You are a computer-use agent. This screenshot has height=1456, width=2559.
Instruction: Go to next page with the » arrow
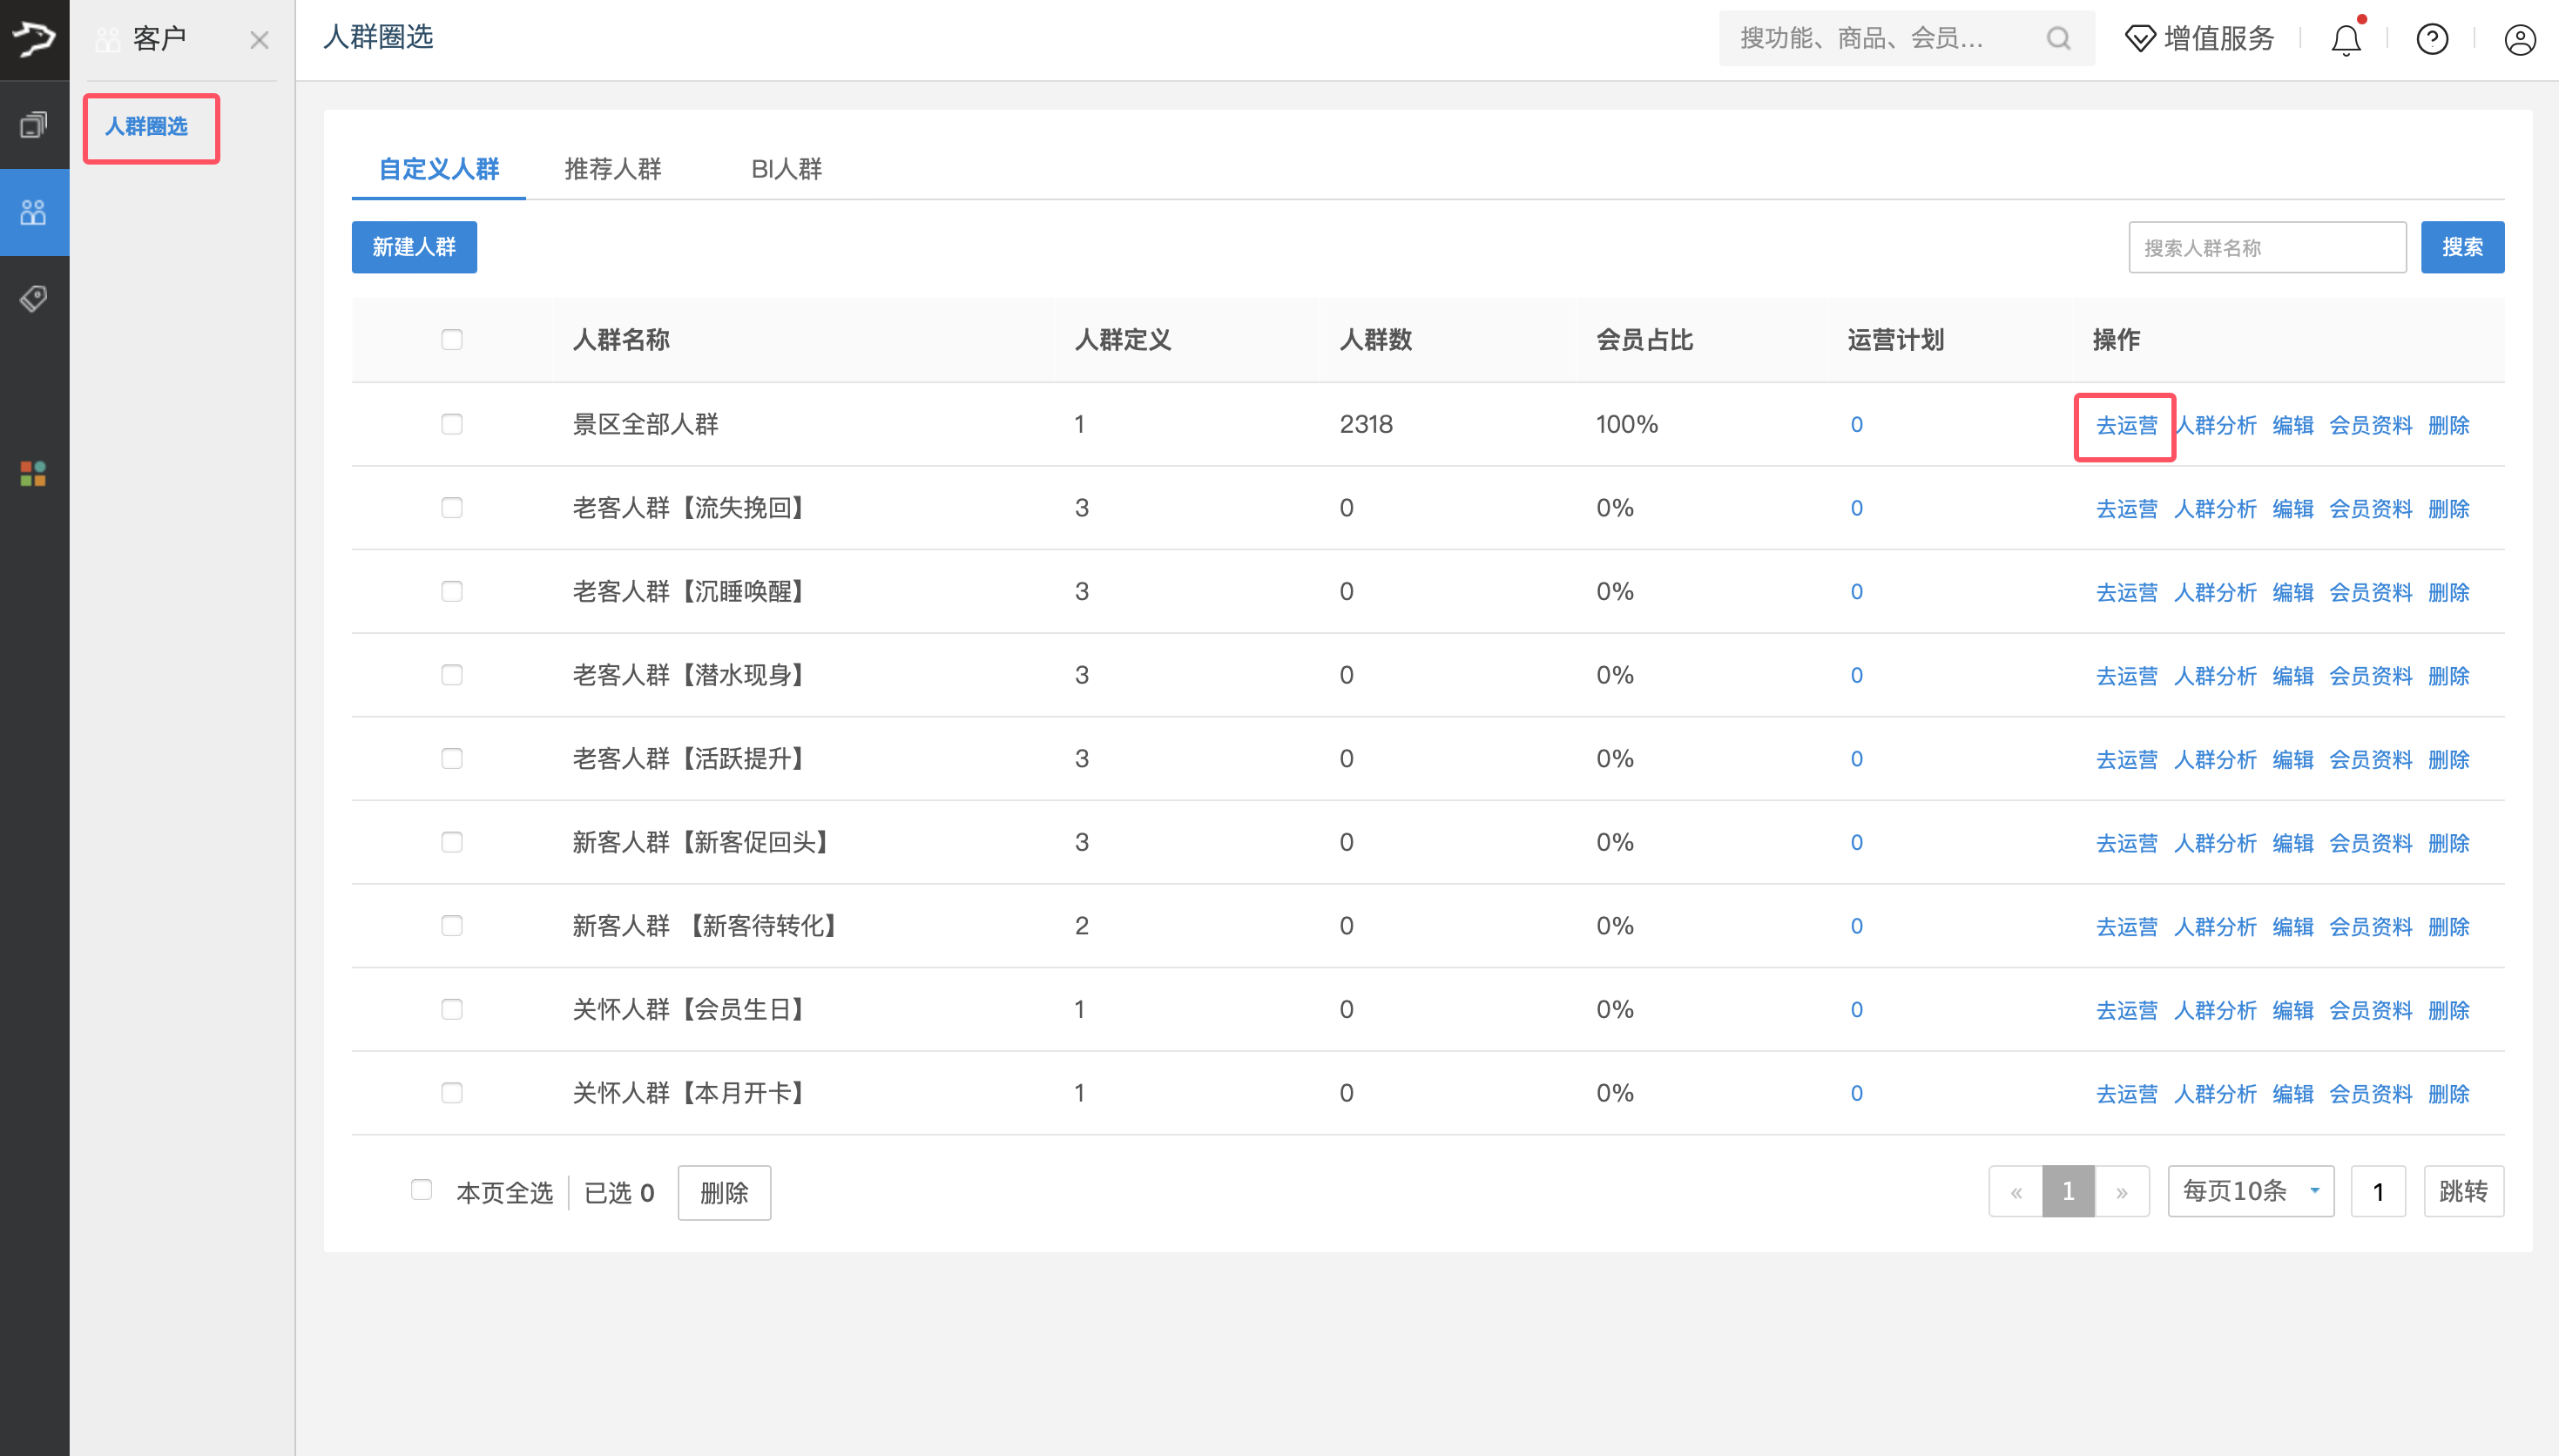coord(2122,1190)
